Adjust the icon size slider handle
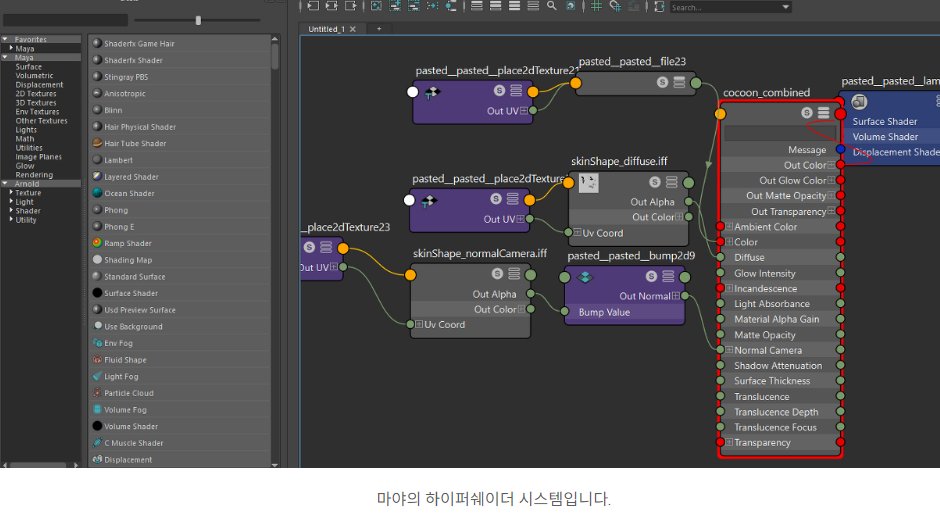 [198, 20]
